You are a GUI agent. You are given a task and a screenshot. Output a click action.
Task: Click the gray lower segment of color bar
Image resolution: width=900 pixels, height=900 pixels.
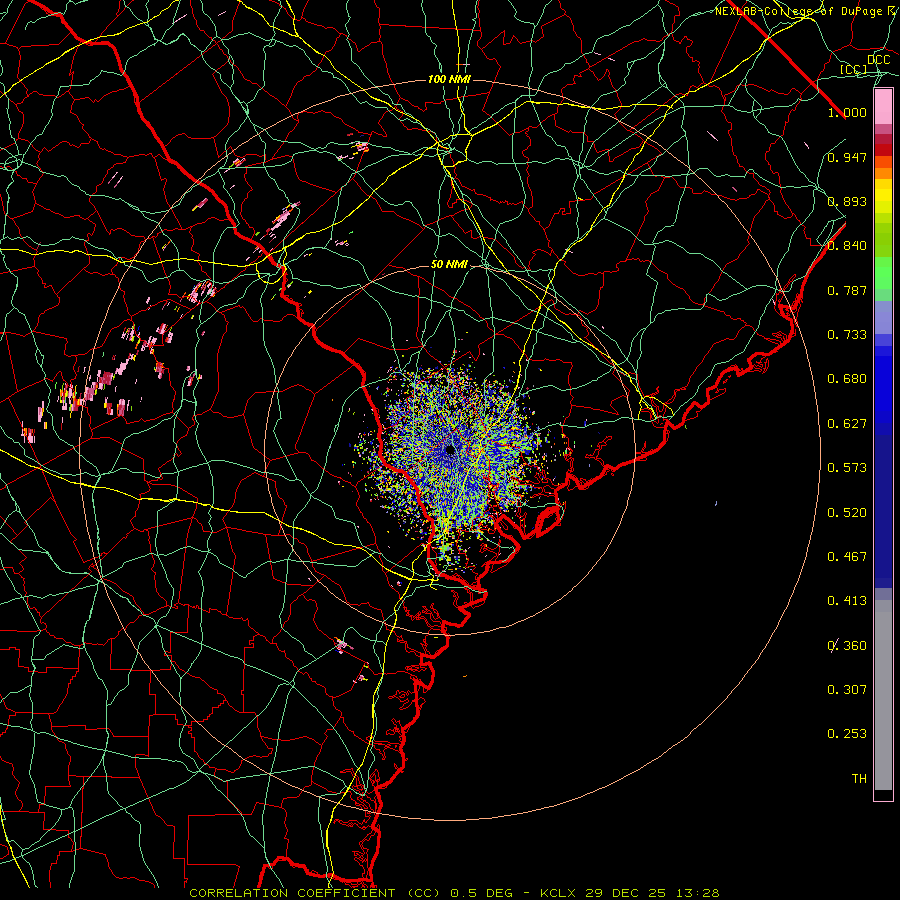pyautogui.click(x=883, y=695)
